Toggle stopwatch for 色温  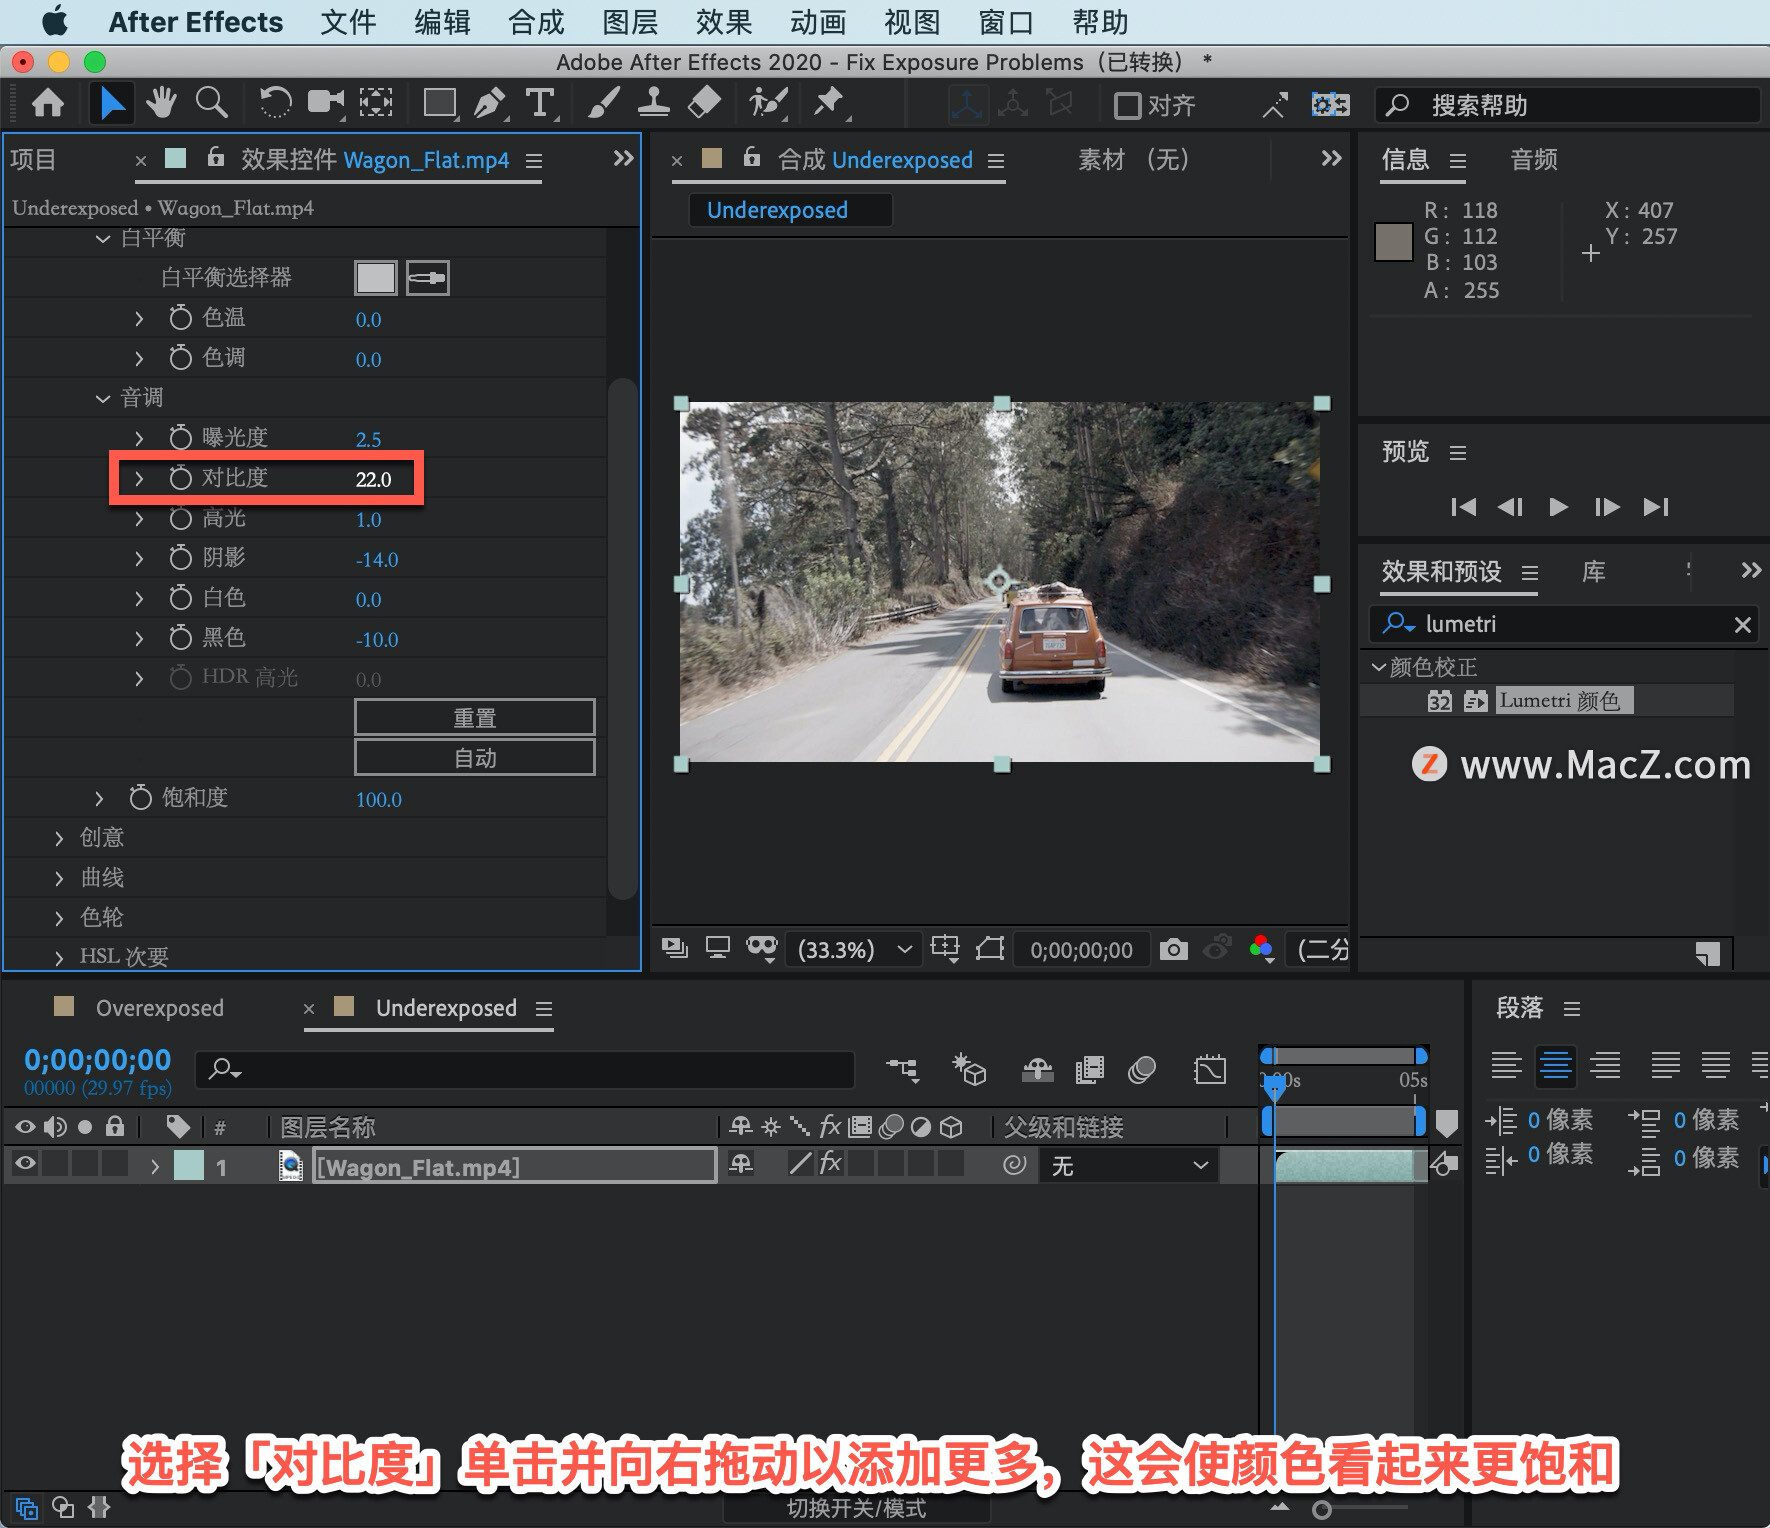point(180,318)
